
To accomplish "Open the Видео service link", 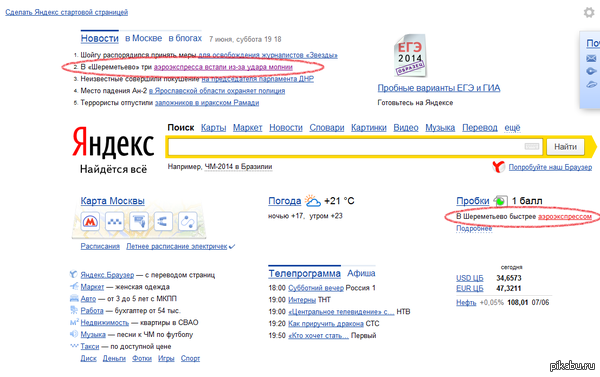I will click(x=406, y=128).
